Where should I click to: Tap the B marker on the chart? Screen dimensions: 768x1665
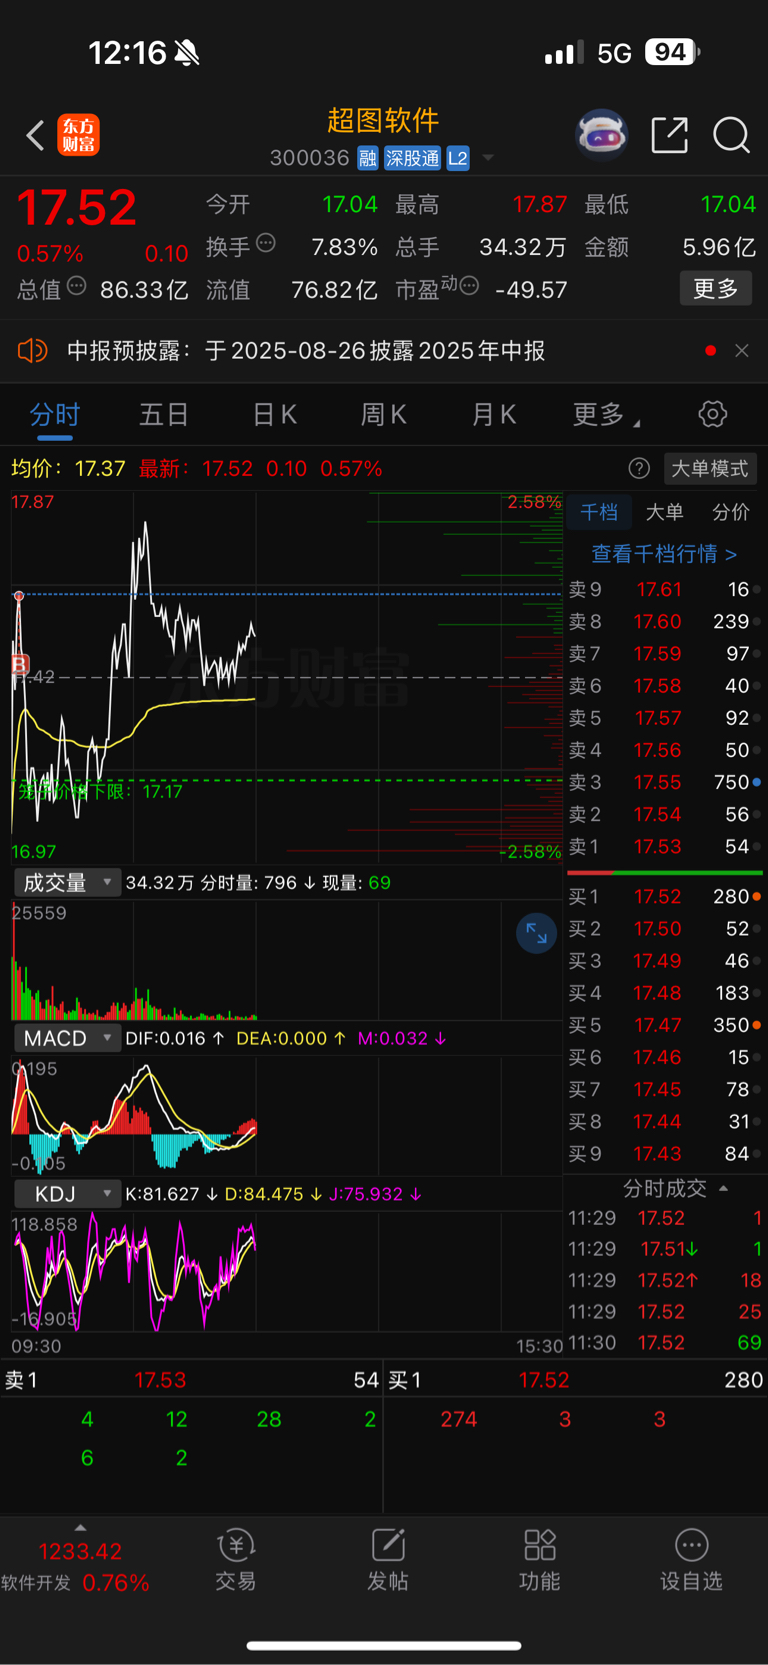tap(19, 664)
